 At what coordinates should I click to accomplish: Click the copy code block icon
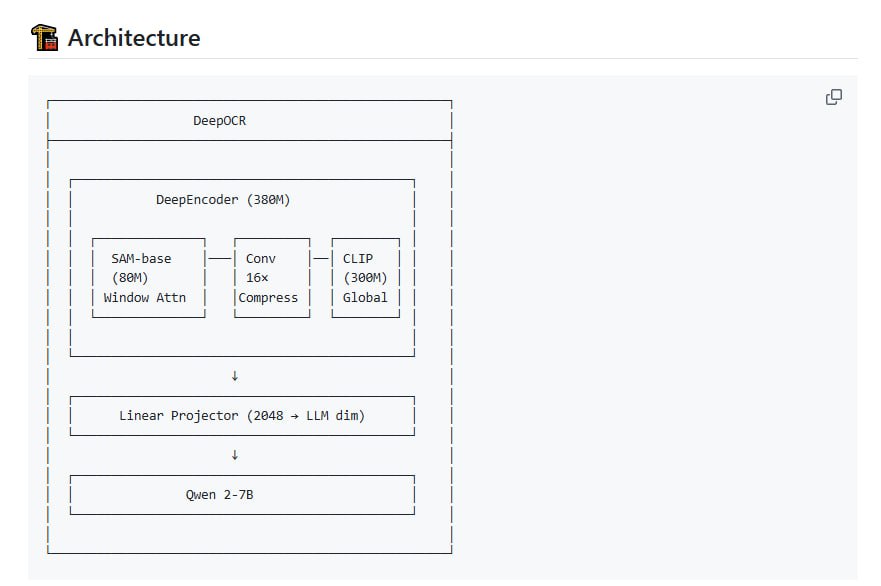pos(833,97)
